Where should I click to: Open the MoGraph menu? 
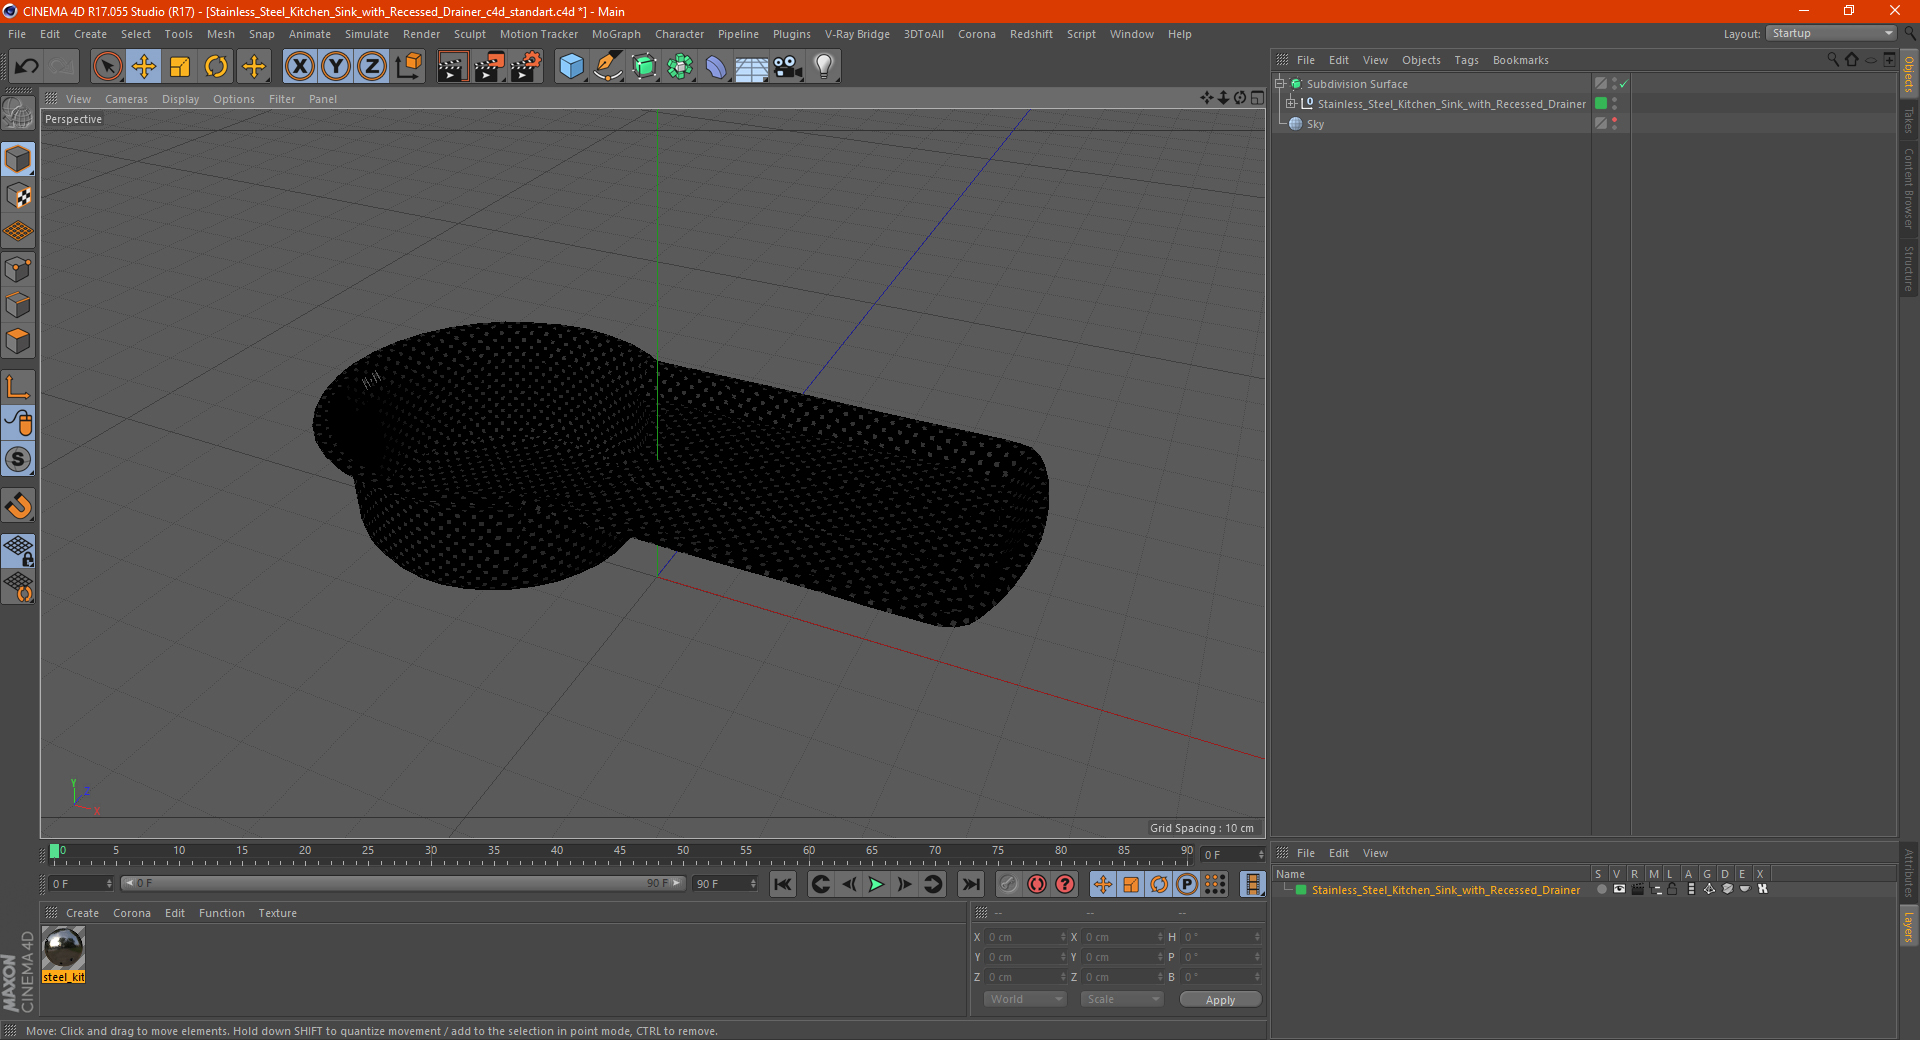click(616, 34)
